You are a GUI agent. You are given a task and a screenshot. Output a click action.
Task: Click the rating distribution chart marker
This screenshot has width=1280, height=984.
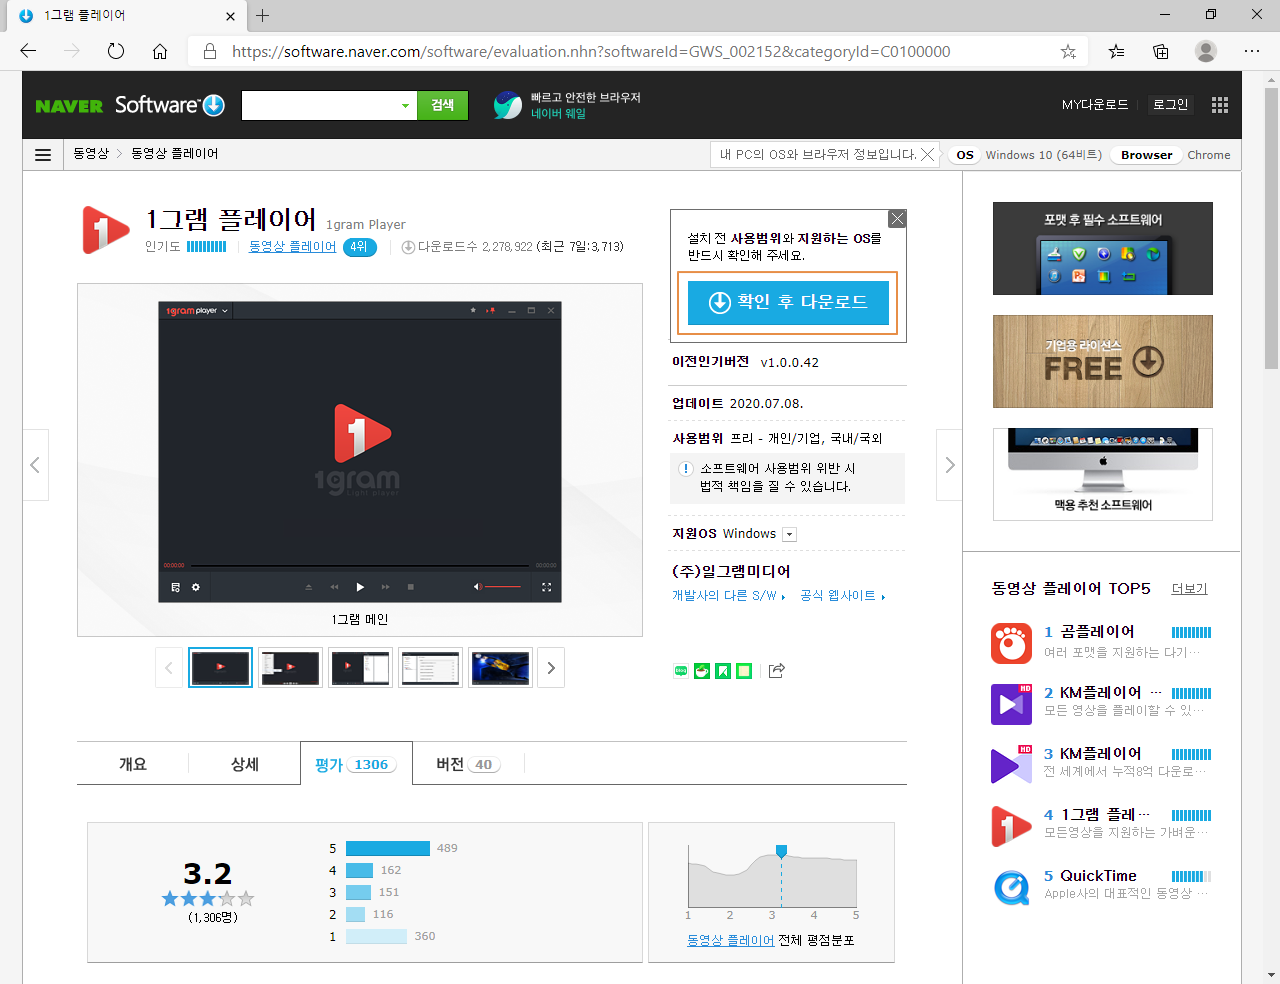781,851
